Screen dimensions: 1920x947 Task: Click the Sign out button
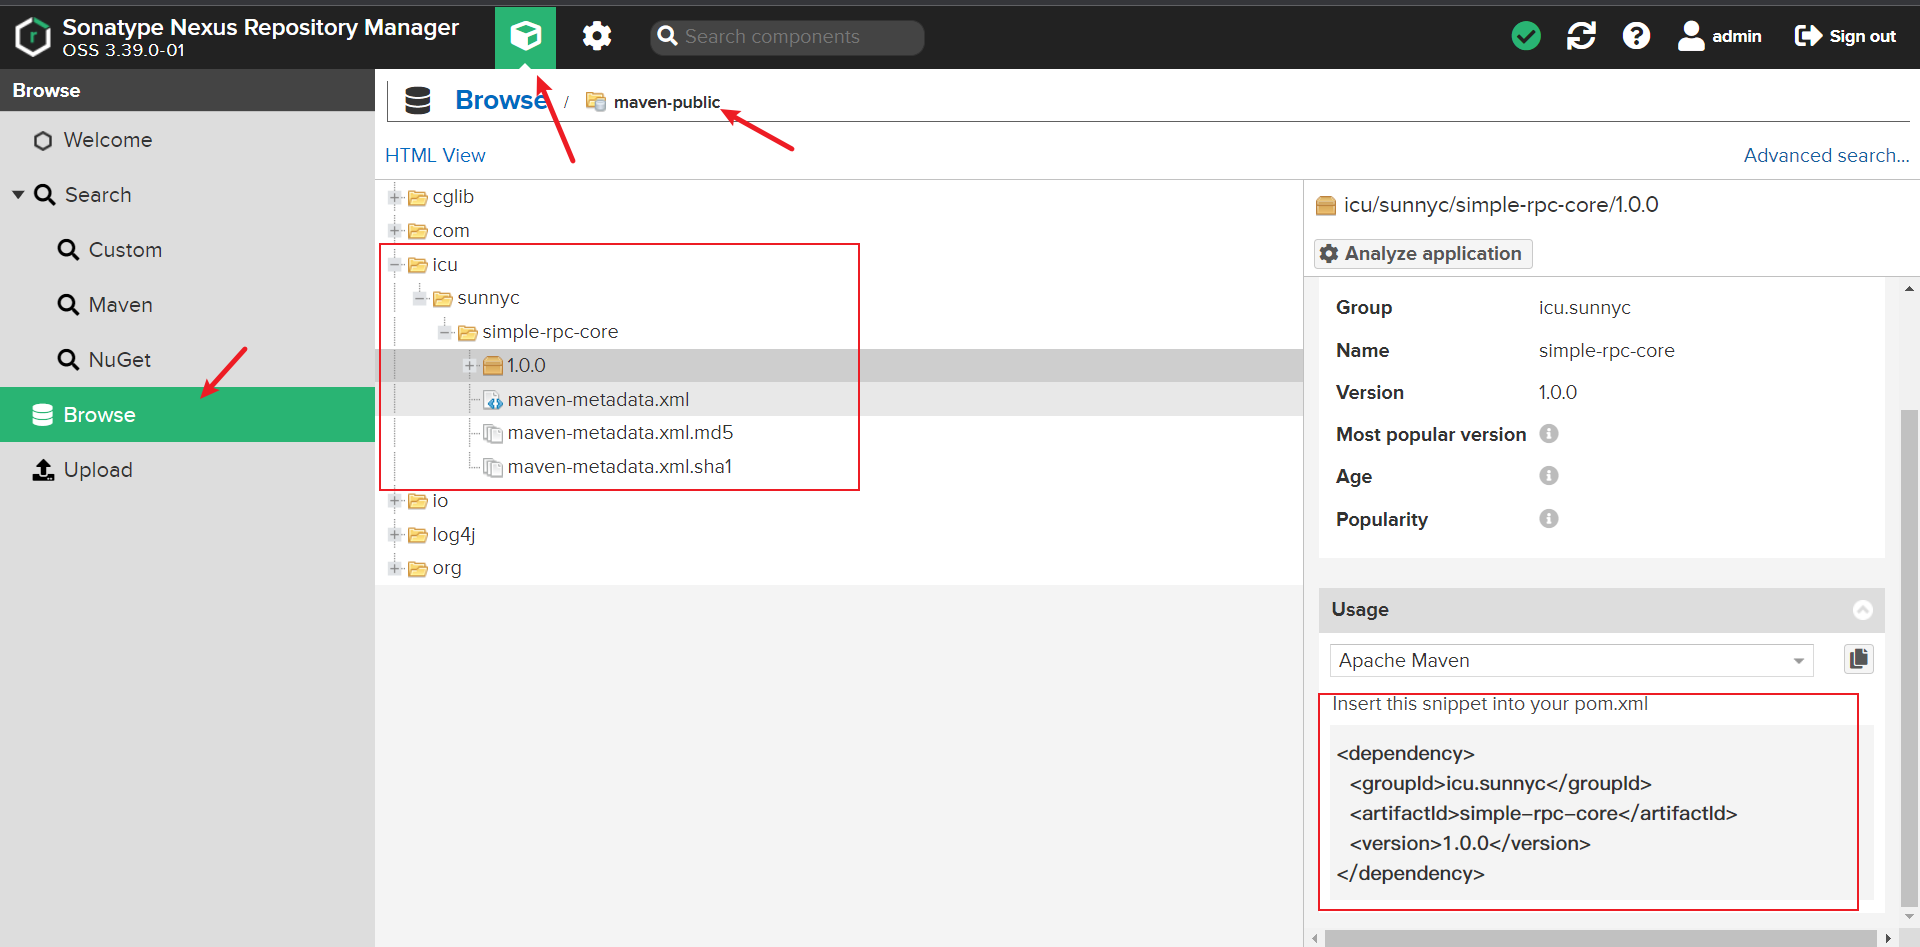1845,36
